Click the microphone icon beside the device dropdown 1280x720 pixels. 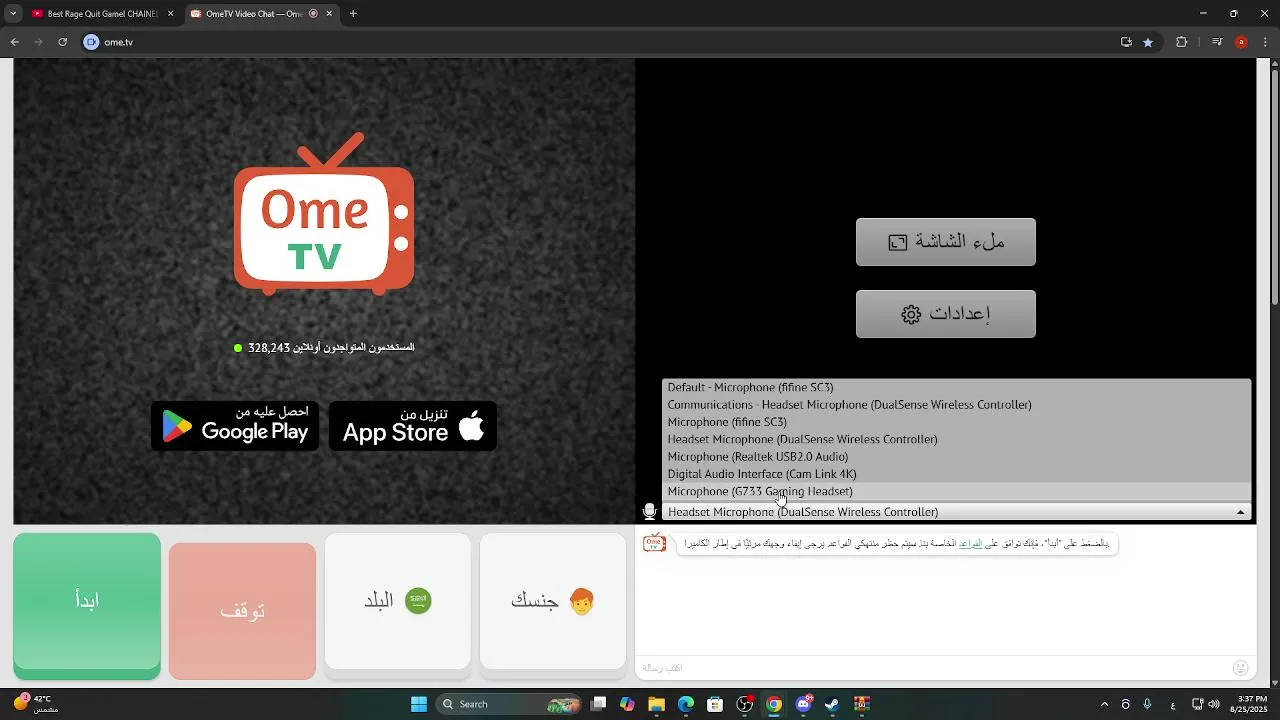(649, 512)
